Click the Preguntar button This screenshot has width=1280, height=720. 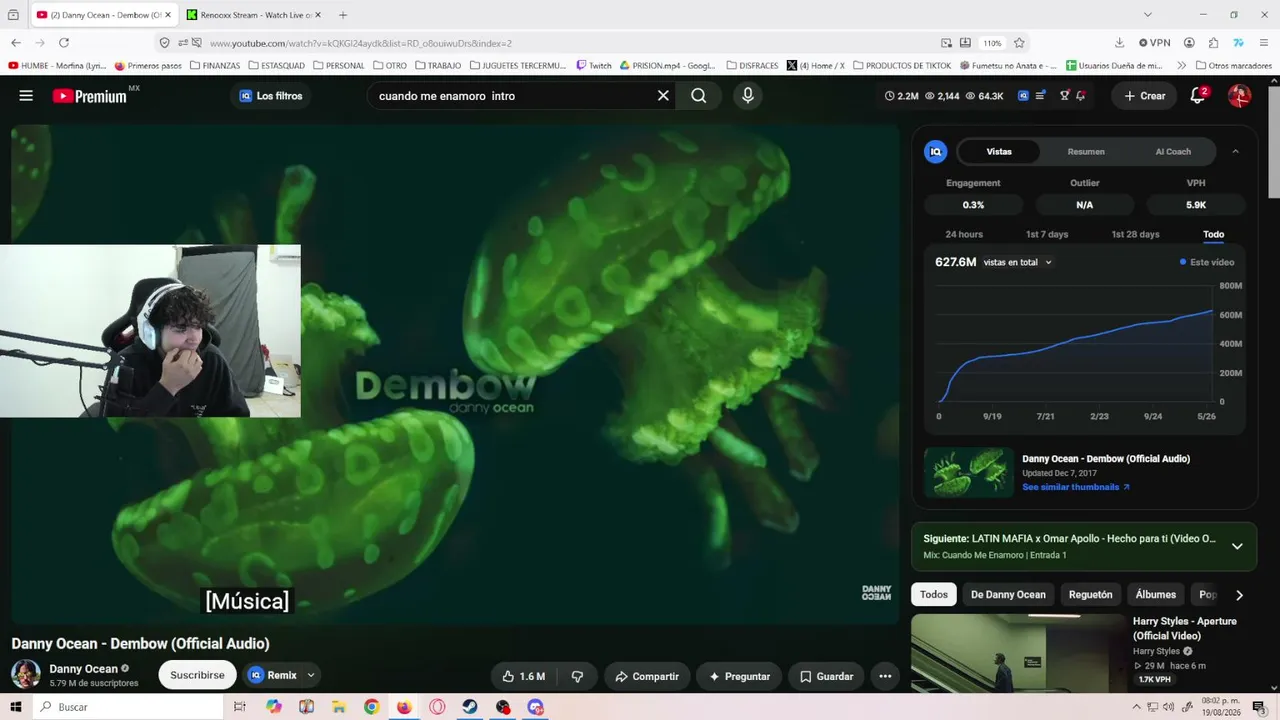pyautogui.click(x=739, y=676)
